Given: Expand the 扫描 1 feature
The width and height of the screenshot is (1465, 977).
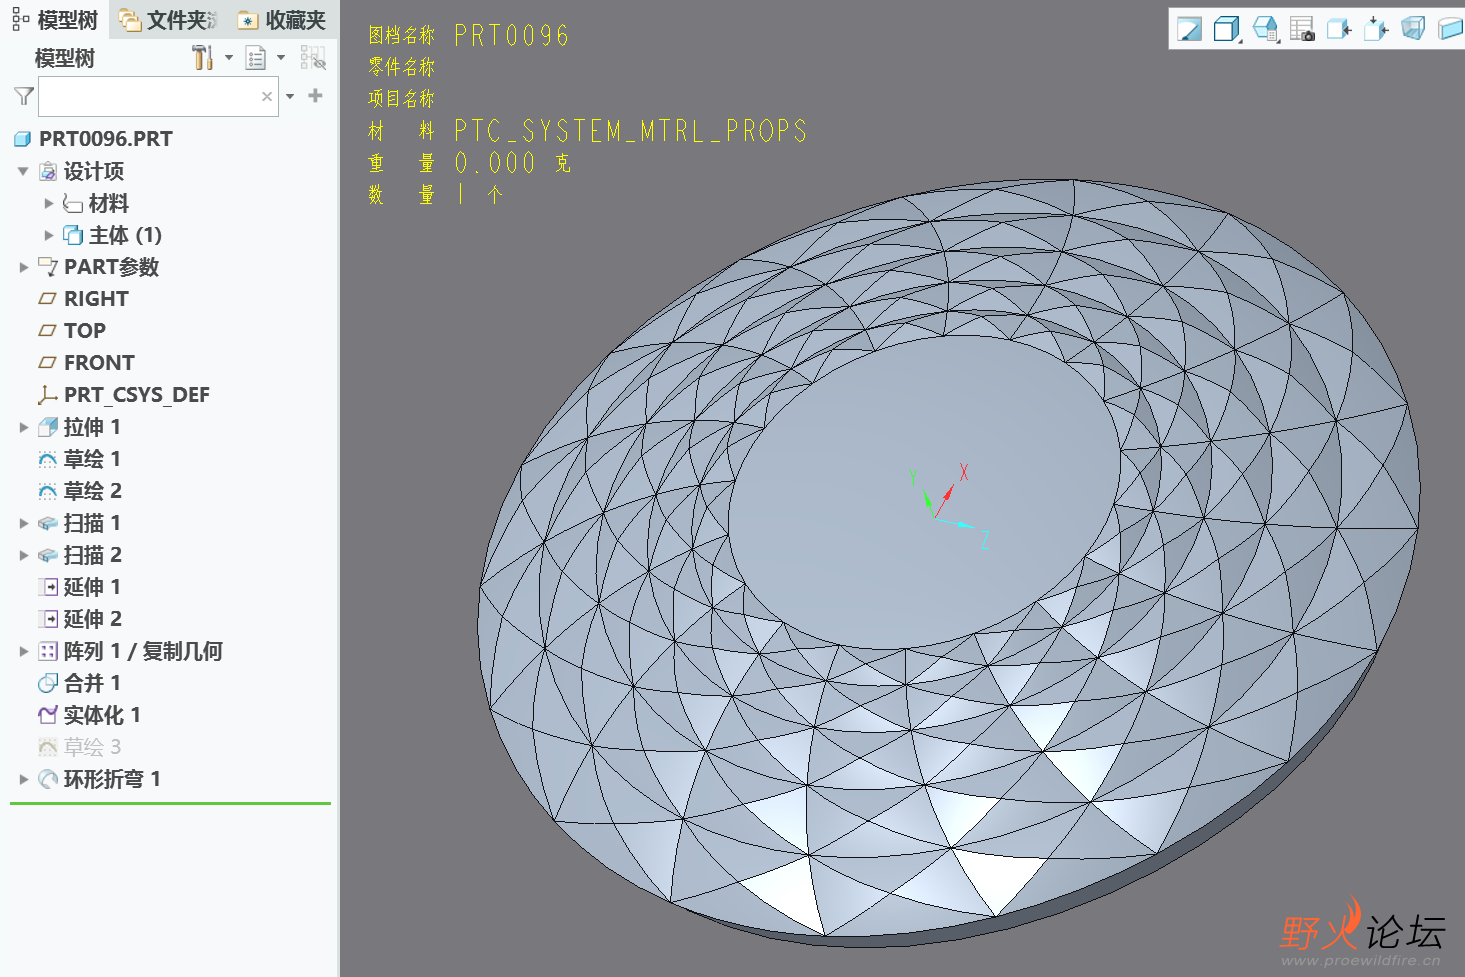Looking at the screenshot, I should (x=24, y=523).
